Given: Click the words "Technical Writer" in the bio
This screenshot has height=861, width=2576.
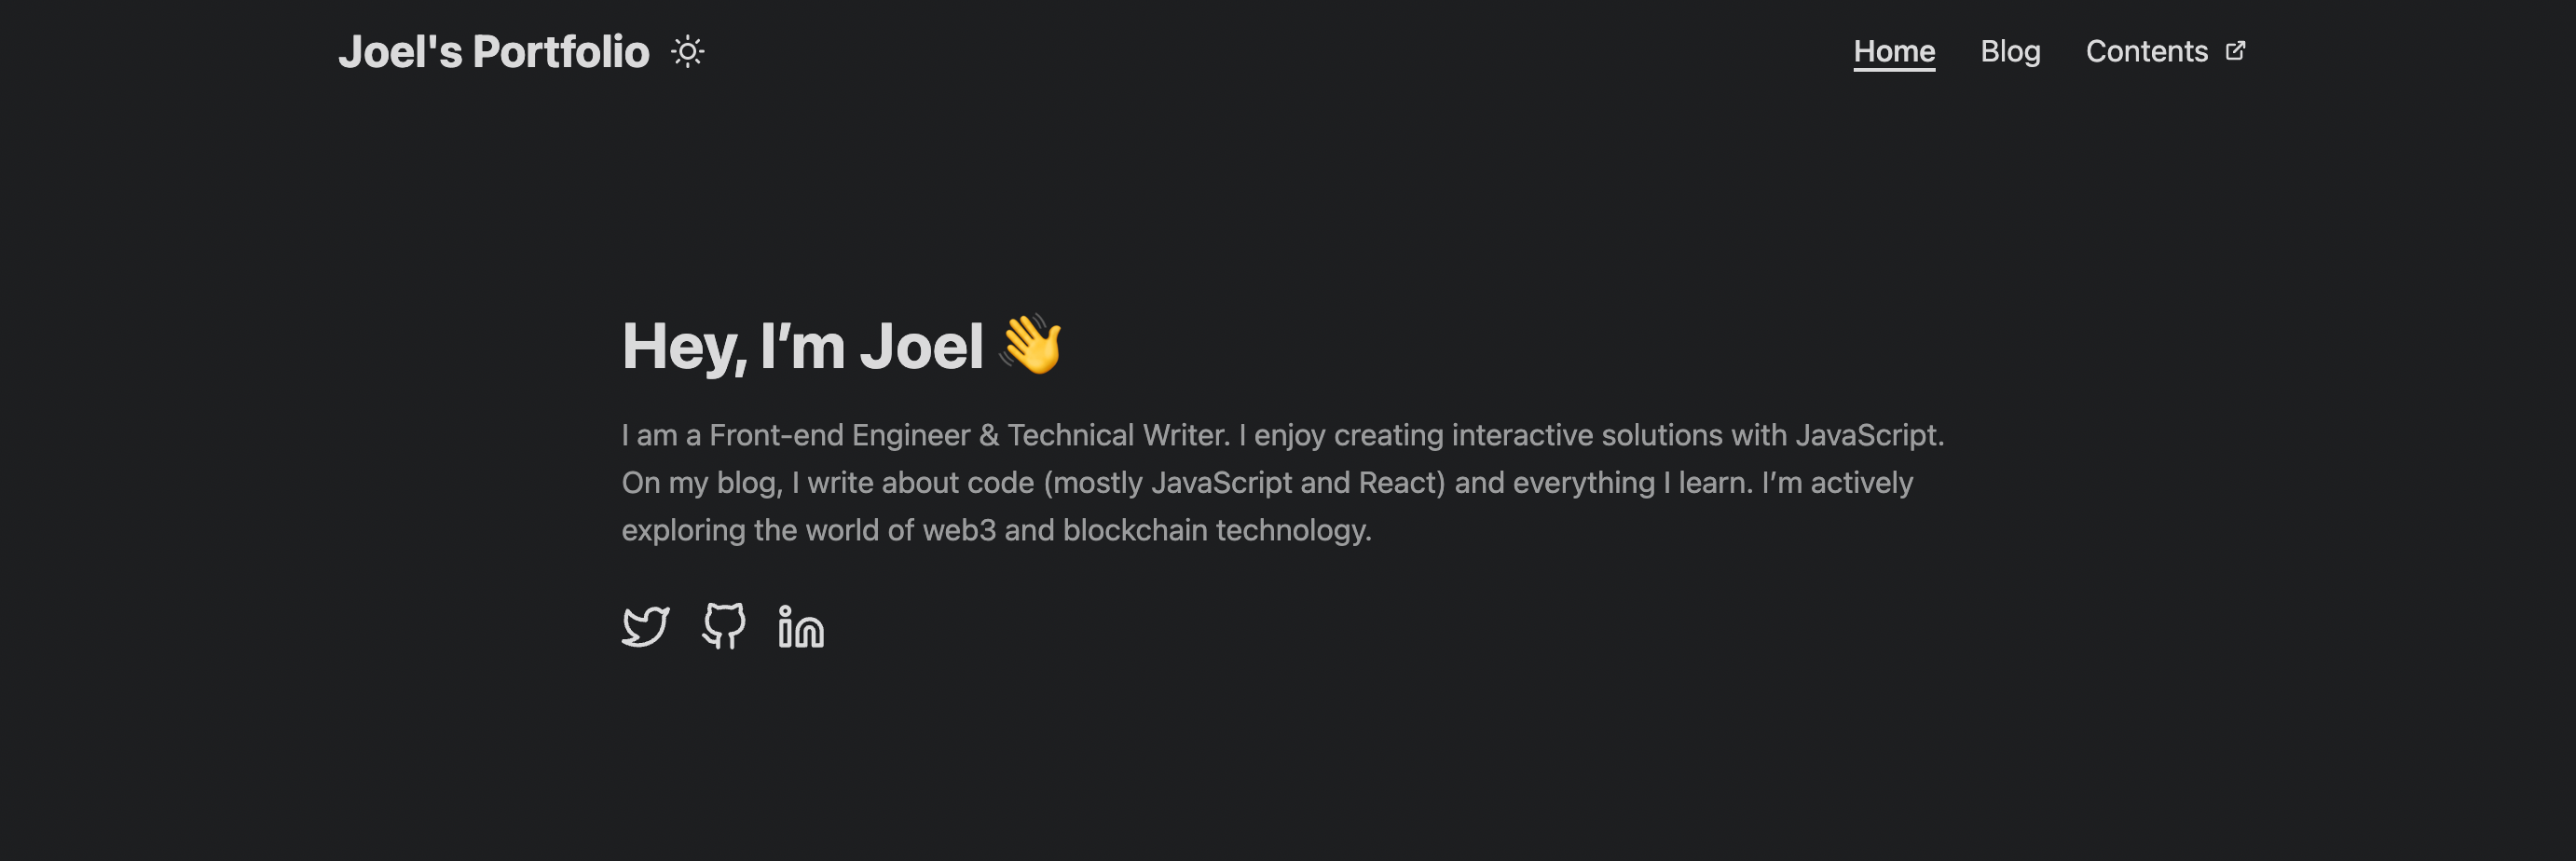Looking at the screenshot, I should coord(1117,435).
